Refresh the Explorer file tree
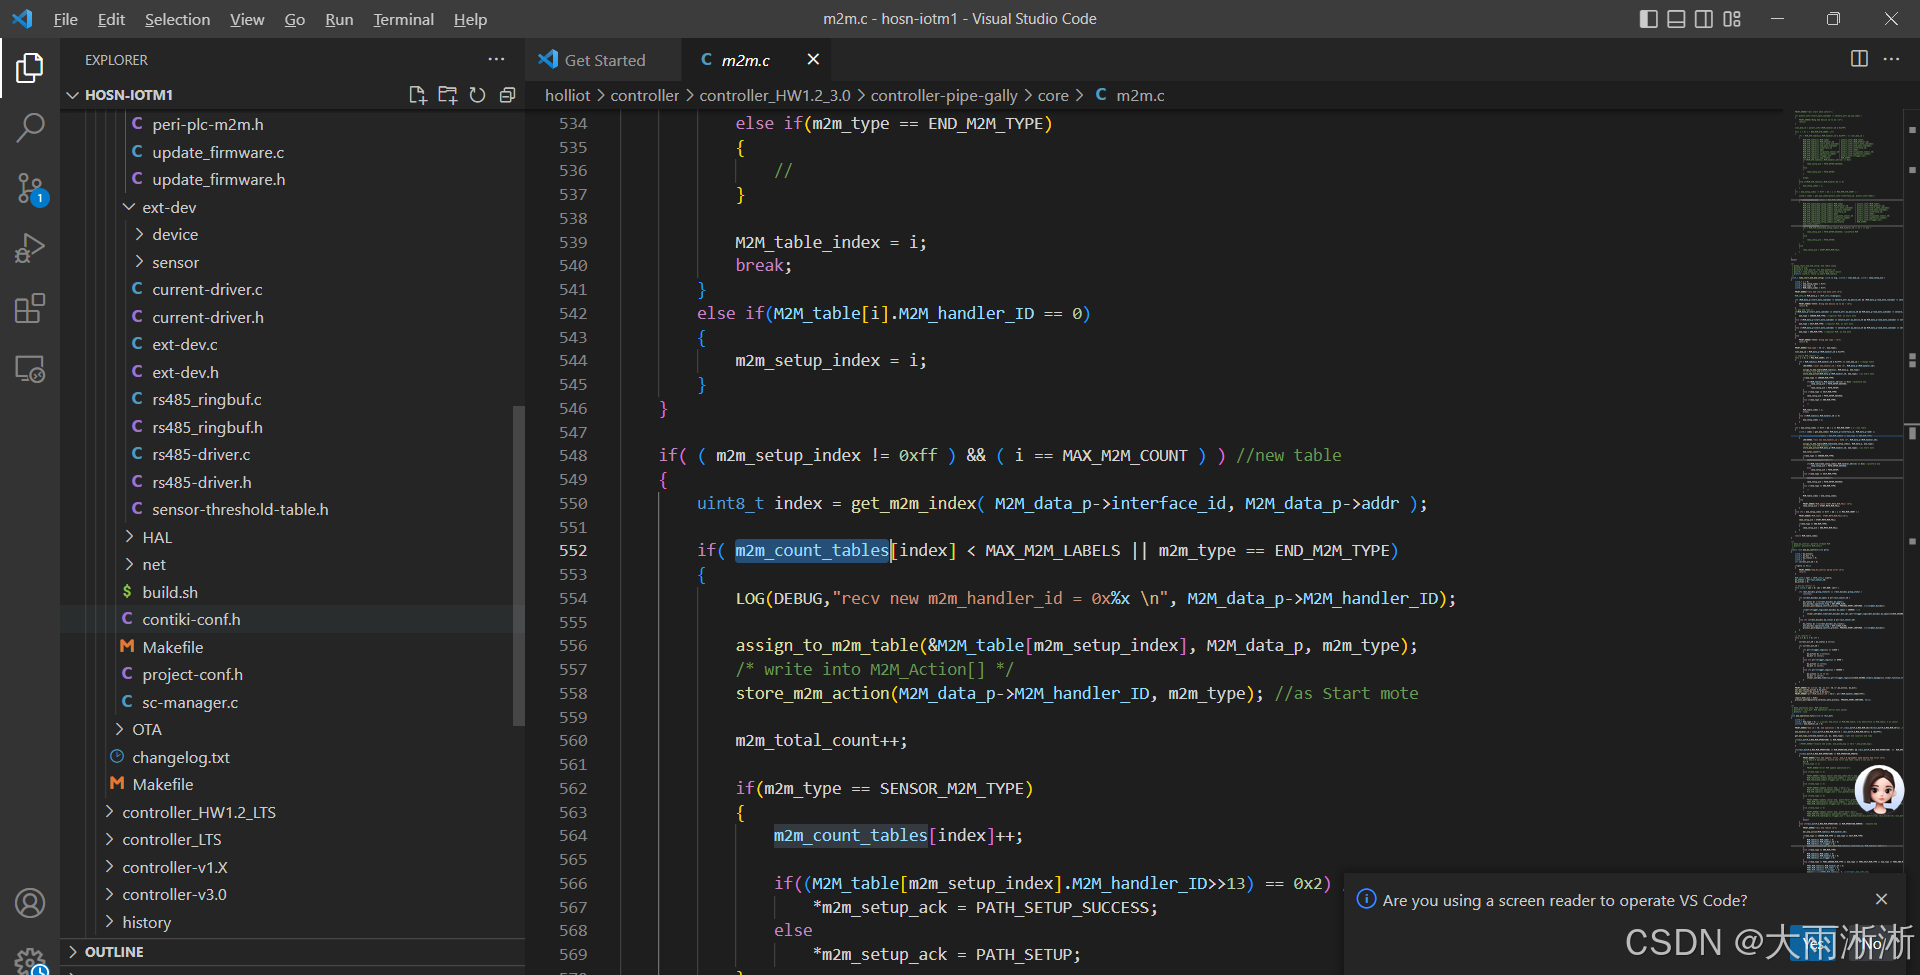Image resolution: width=1920 pixels, height=975 pixels. tap(477, 94)
